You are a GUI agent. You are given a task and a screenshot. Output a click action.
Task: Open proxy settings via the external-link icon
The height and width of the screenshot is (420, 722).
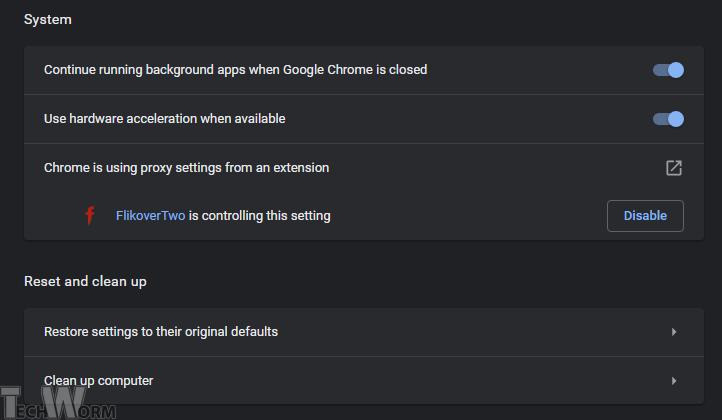(x=674, y=168)
